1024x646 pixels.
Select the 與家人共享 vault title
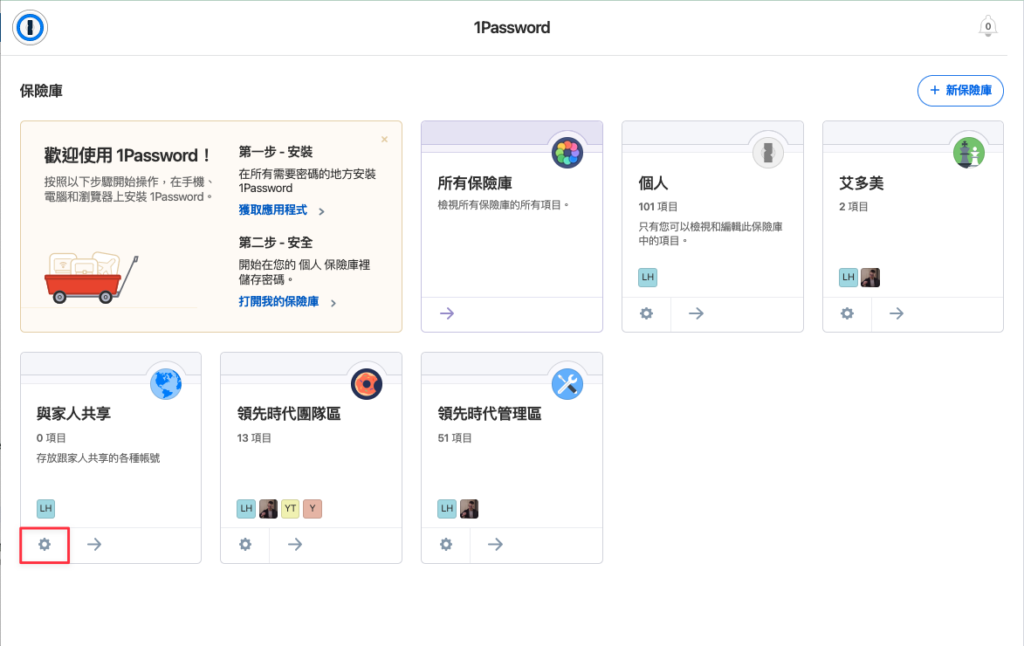coord(74,413)
